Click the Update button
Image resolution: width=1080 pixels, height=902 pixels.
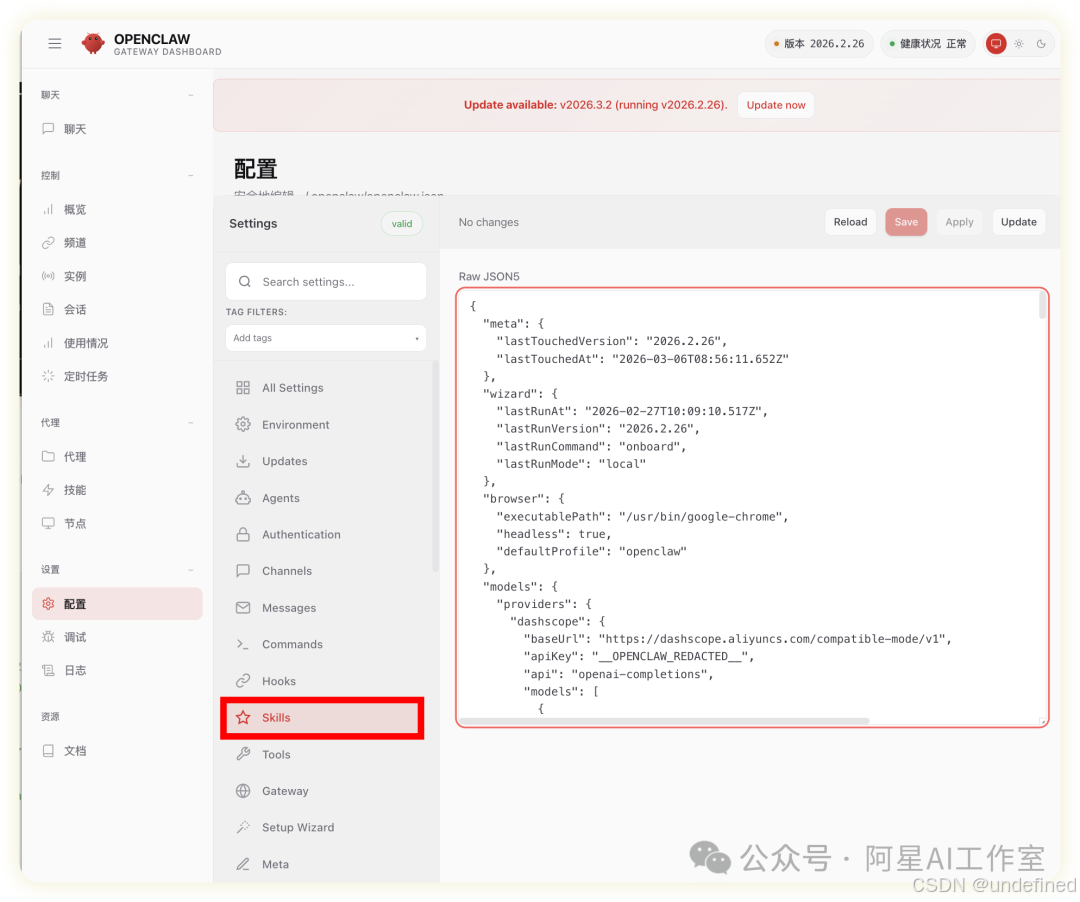pyautogui.click(x=1018, y=222)
